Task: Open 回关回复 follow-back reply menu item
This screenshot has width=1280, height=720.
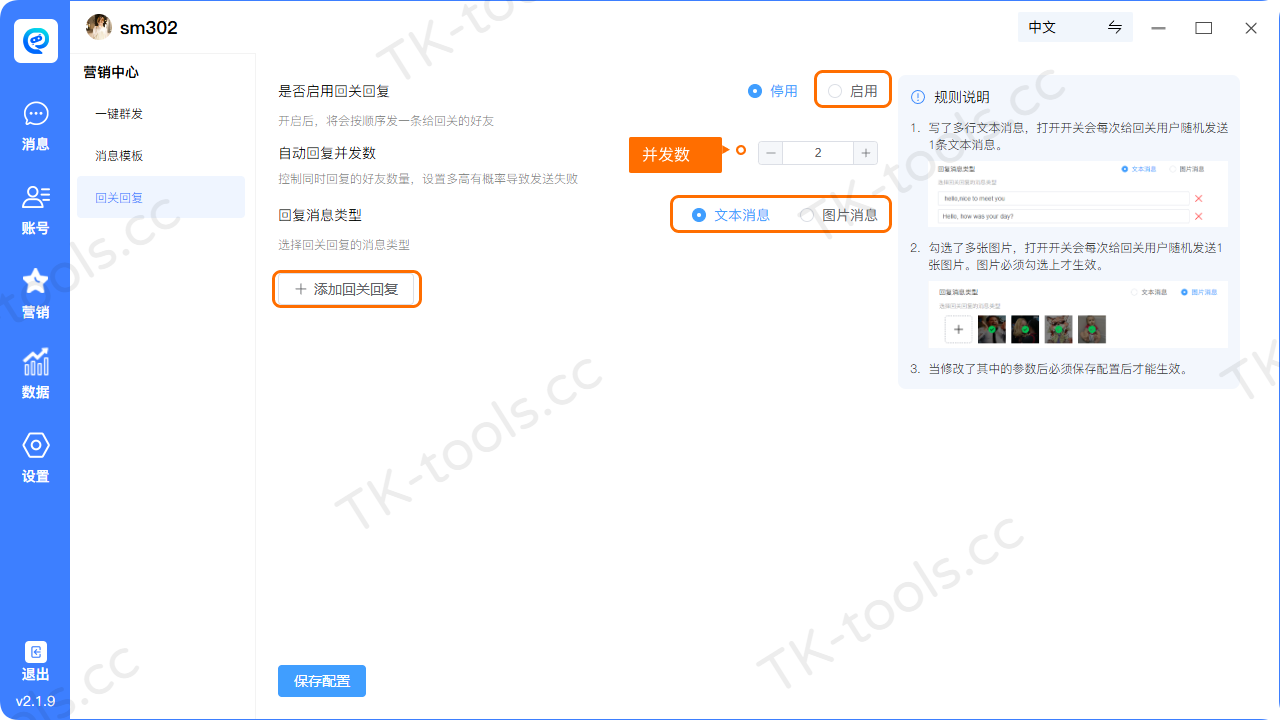Action: click(x=161, y=197)
